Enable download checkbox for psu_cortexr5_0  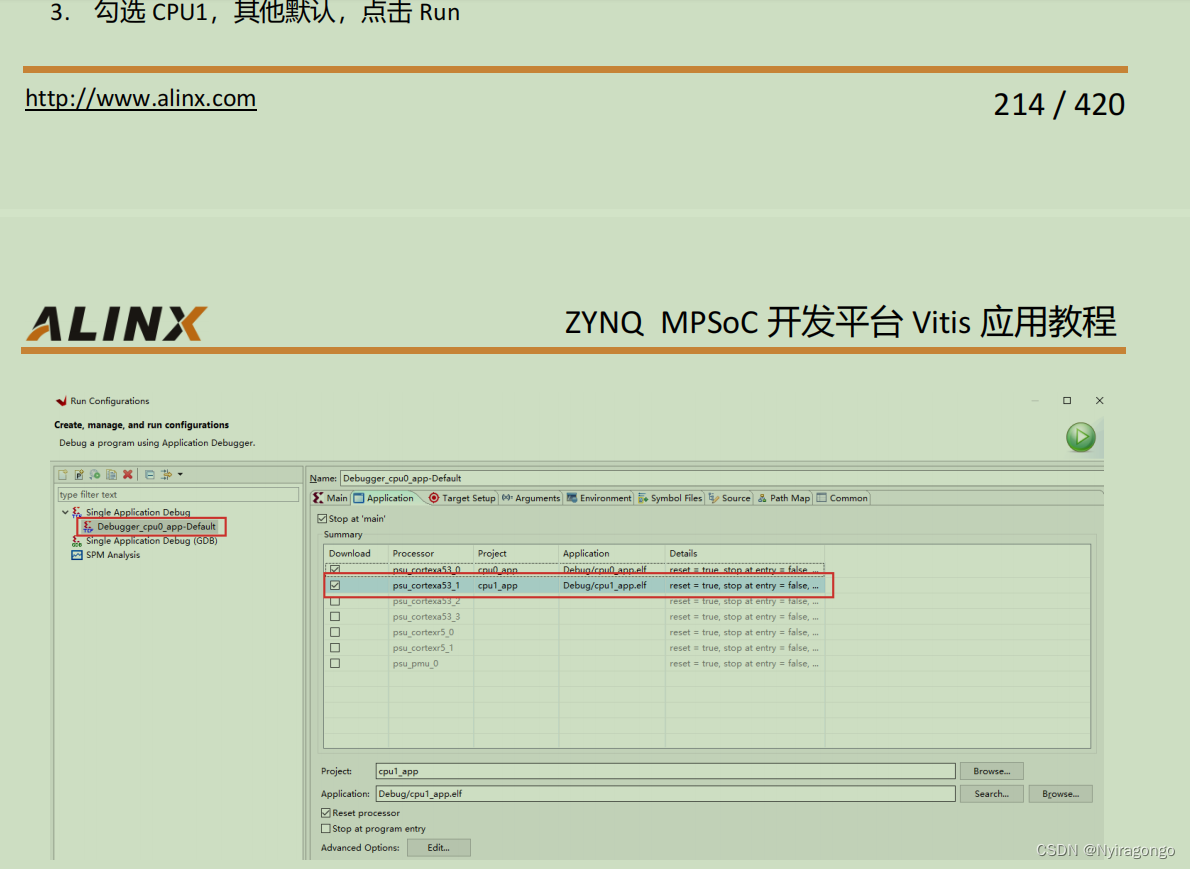335,632
